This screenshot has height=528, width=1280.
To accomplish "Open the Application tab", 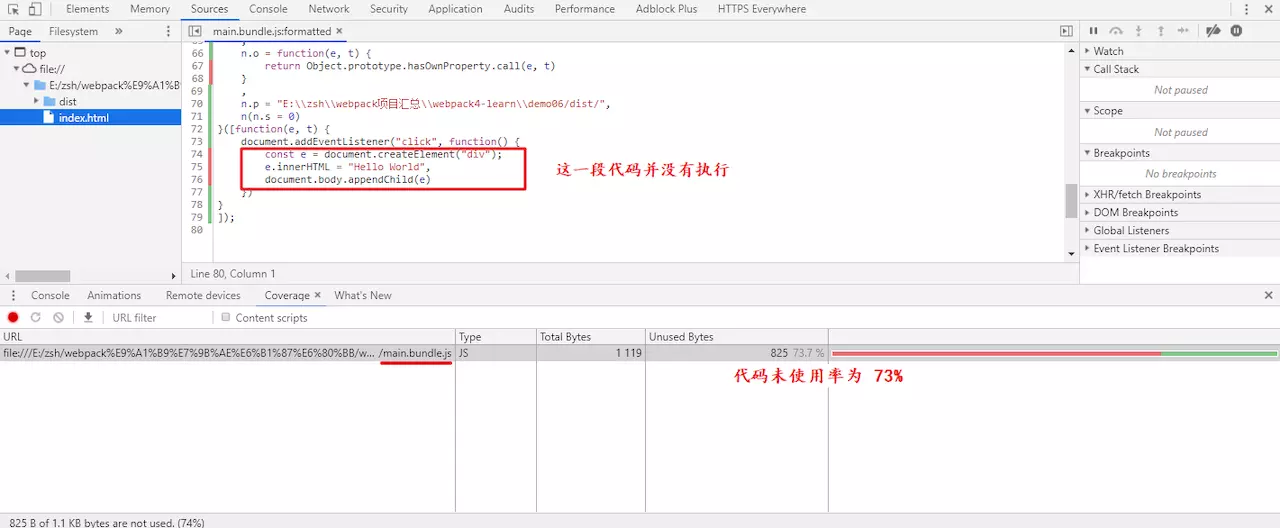I will click(x=455, y=9).
